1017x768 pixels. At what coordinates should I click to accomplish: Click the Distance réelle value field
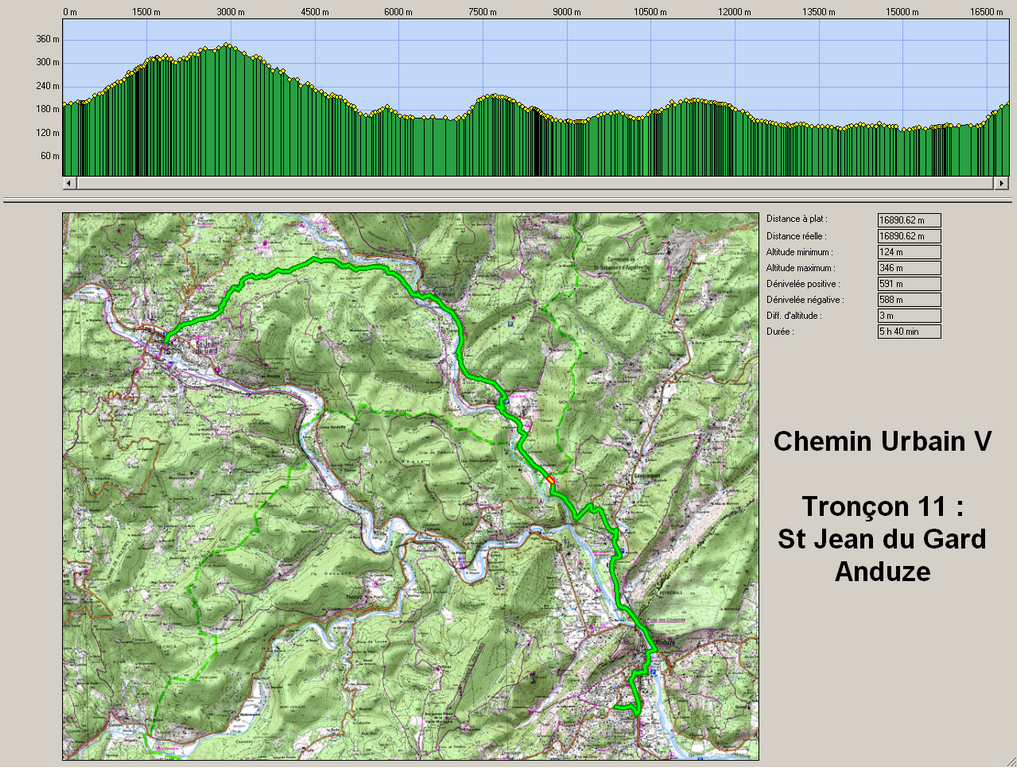(x=909, y=236)
